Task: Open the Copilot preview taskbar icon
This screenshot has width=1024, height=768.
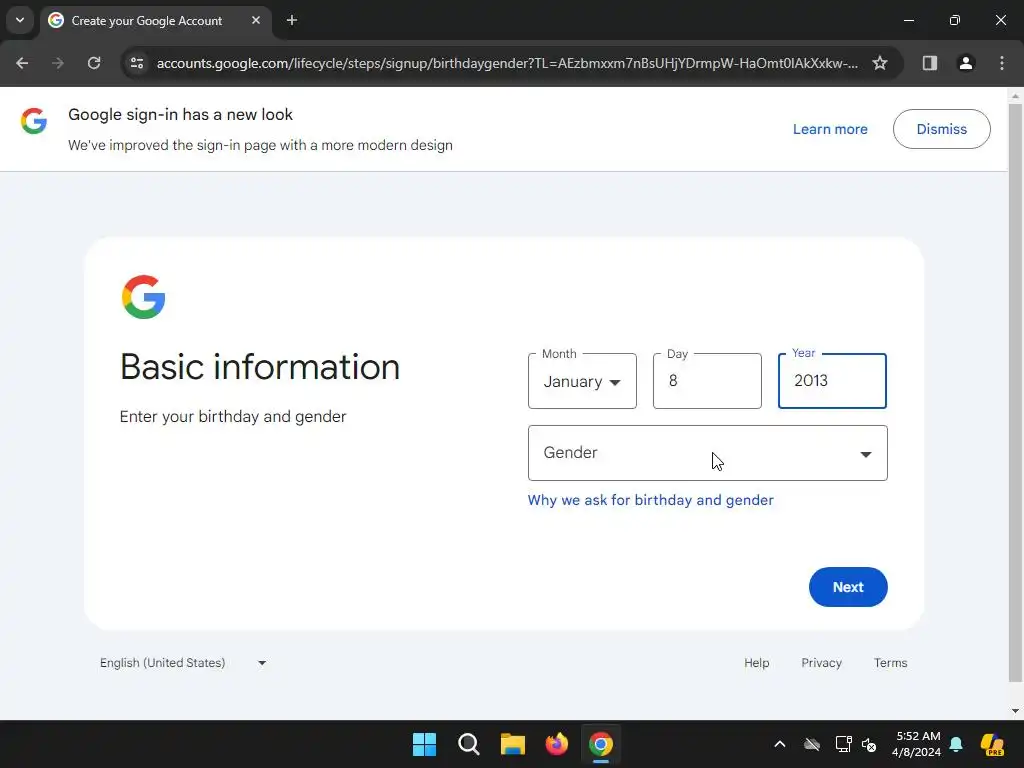Action: [992, 744]
